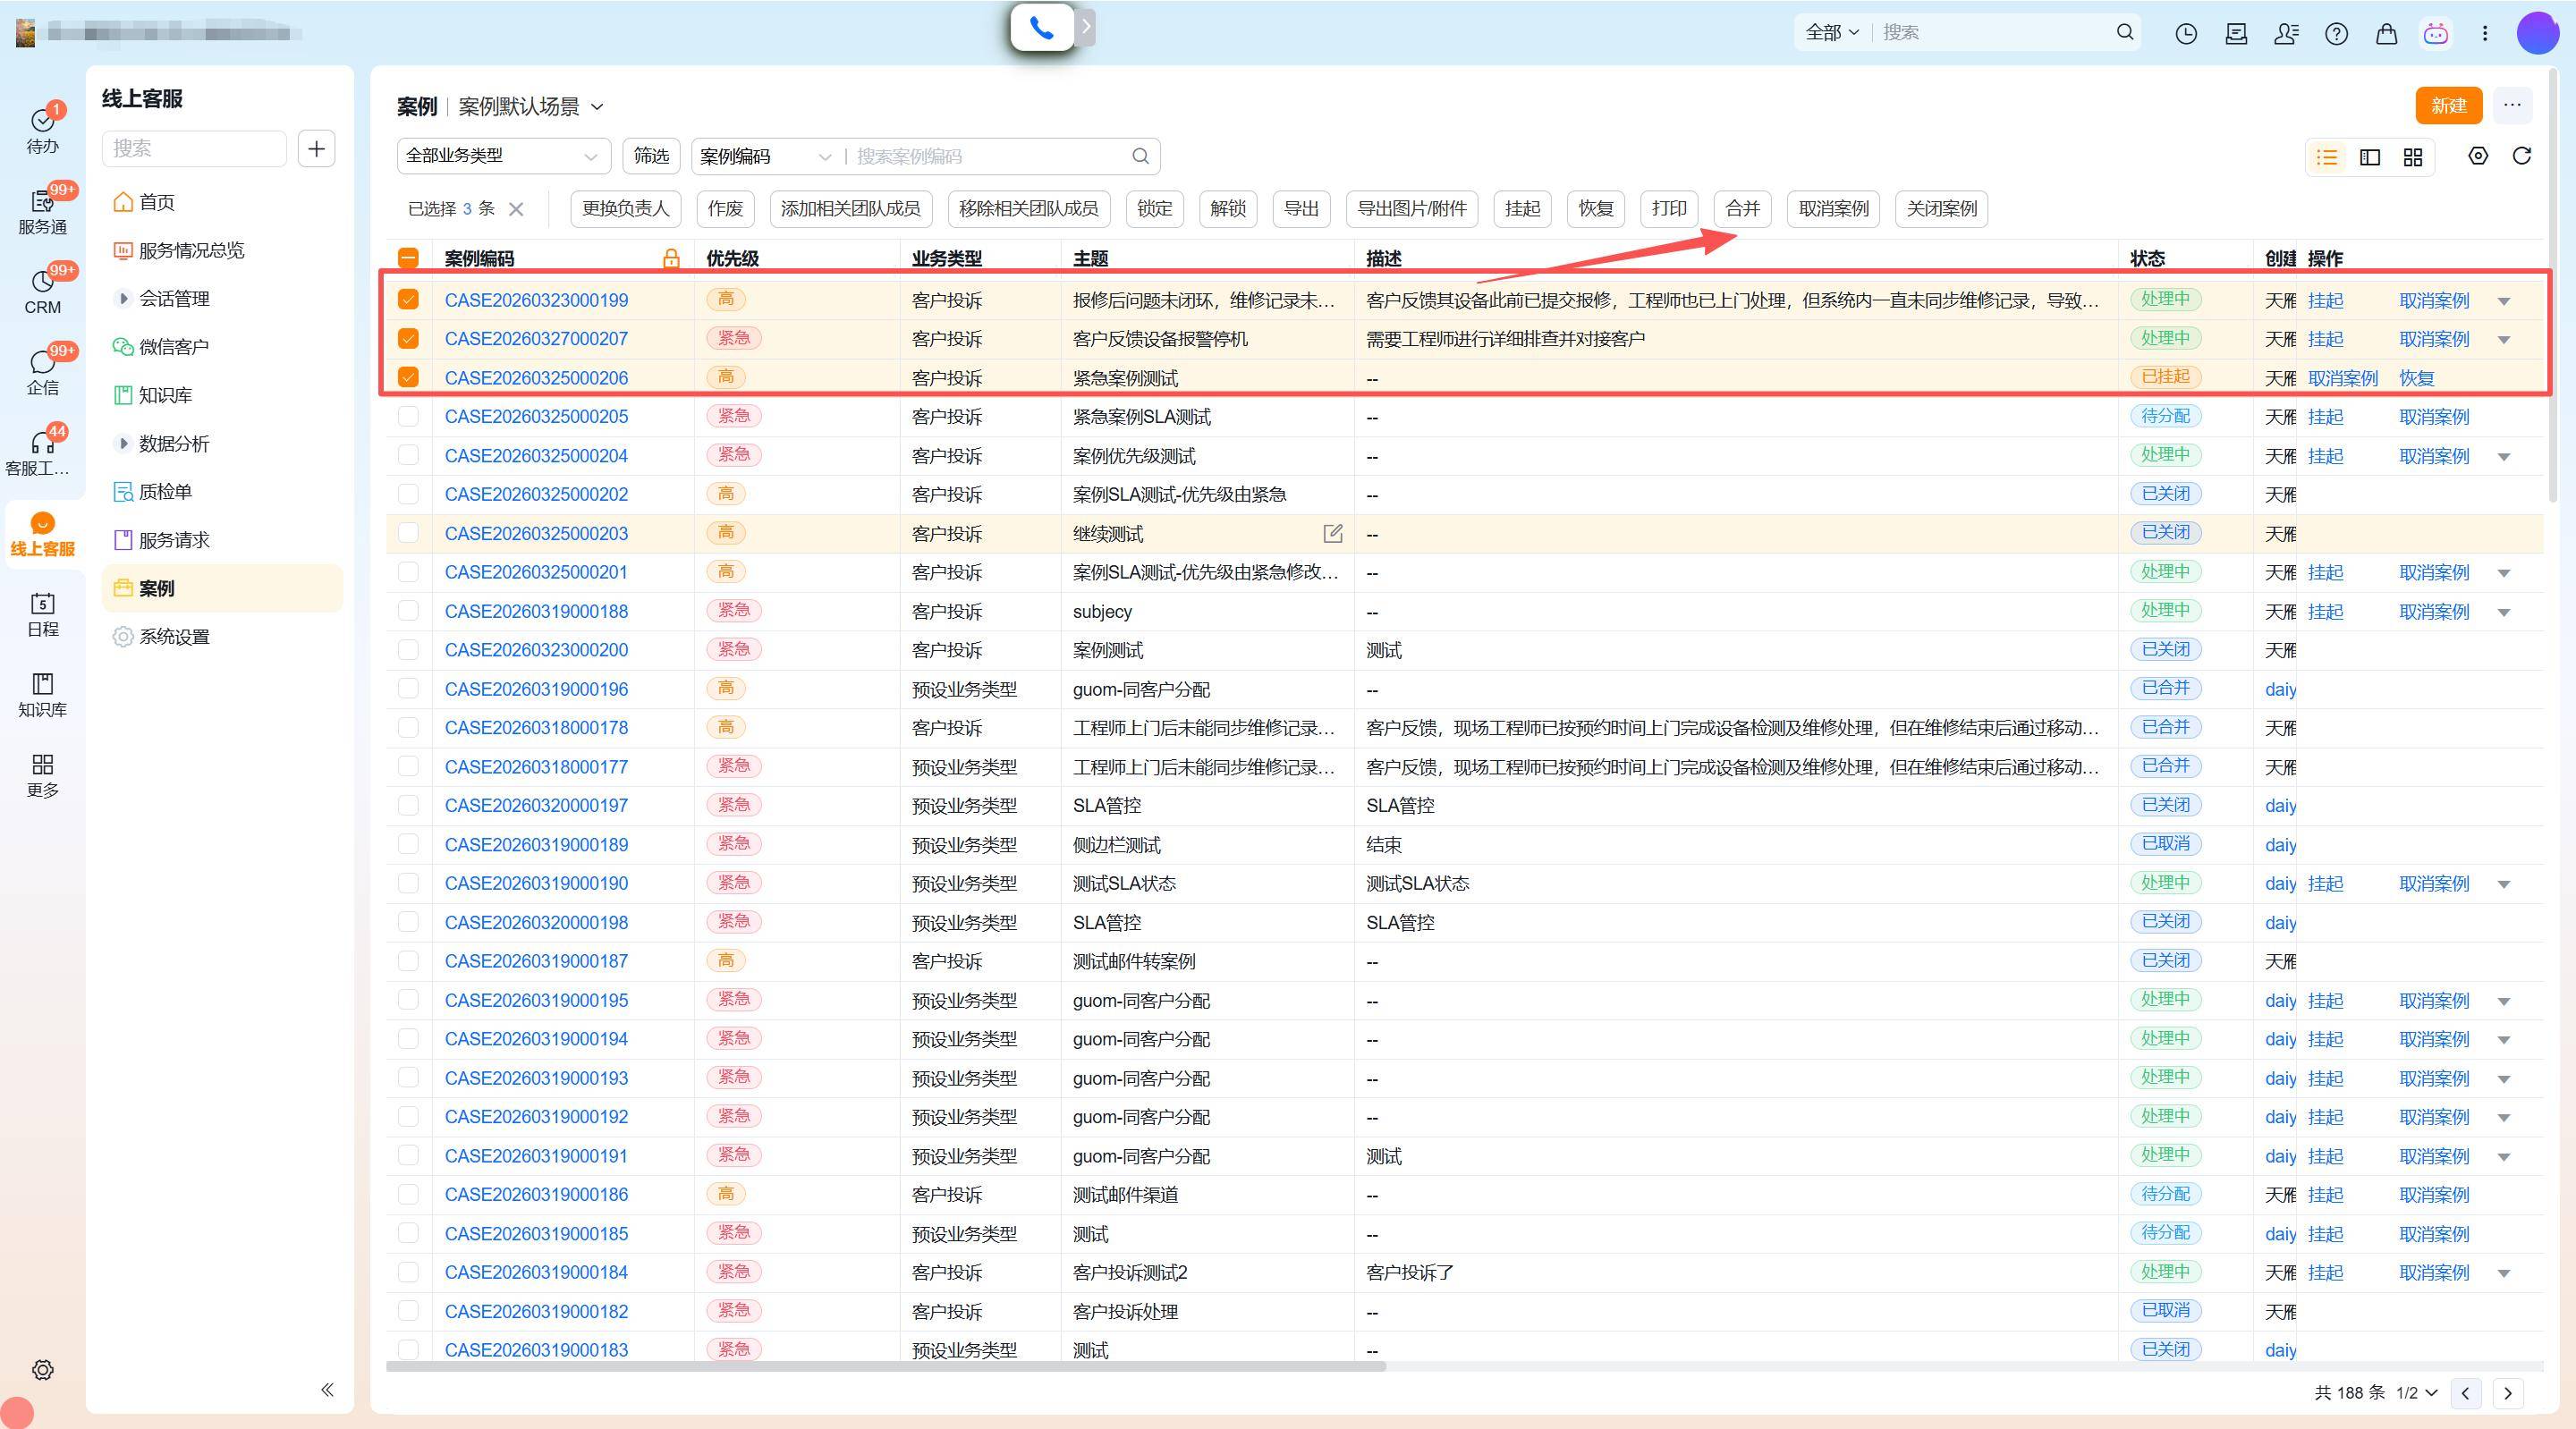Open the history clock icon in header
Screen dimensions: 2576x1429
(x=2186, y=33)
